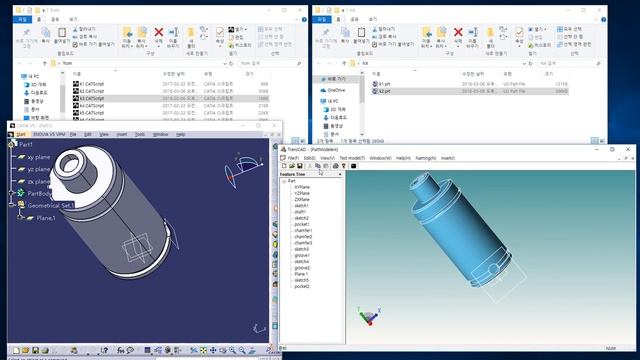Click Open folder icon in CATIA bottom toolbar
The width and height of the screenshot is (640, 360).
26,350
